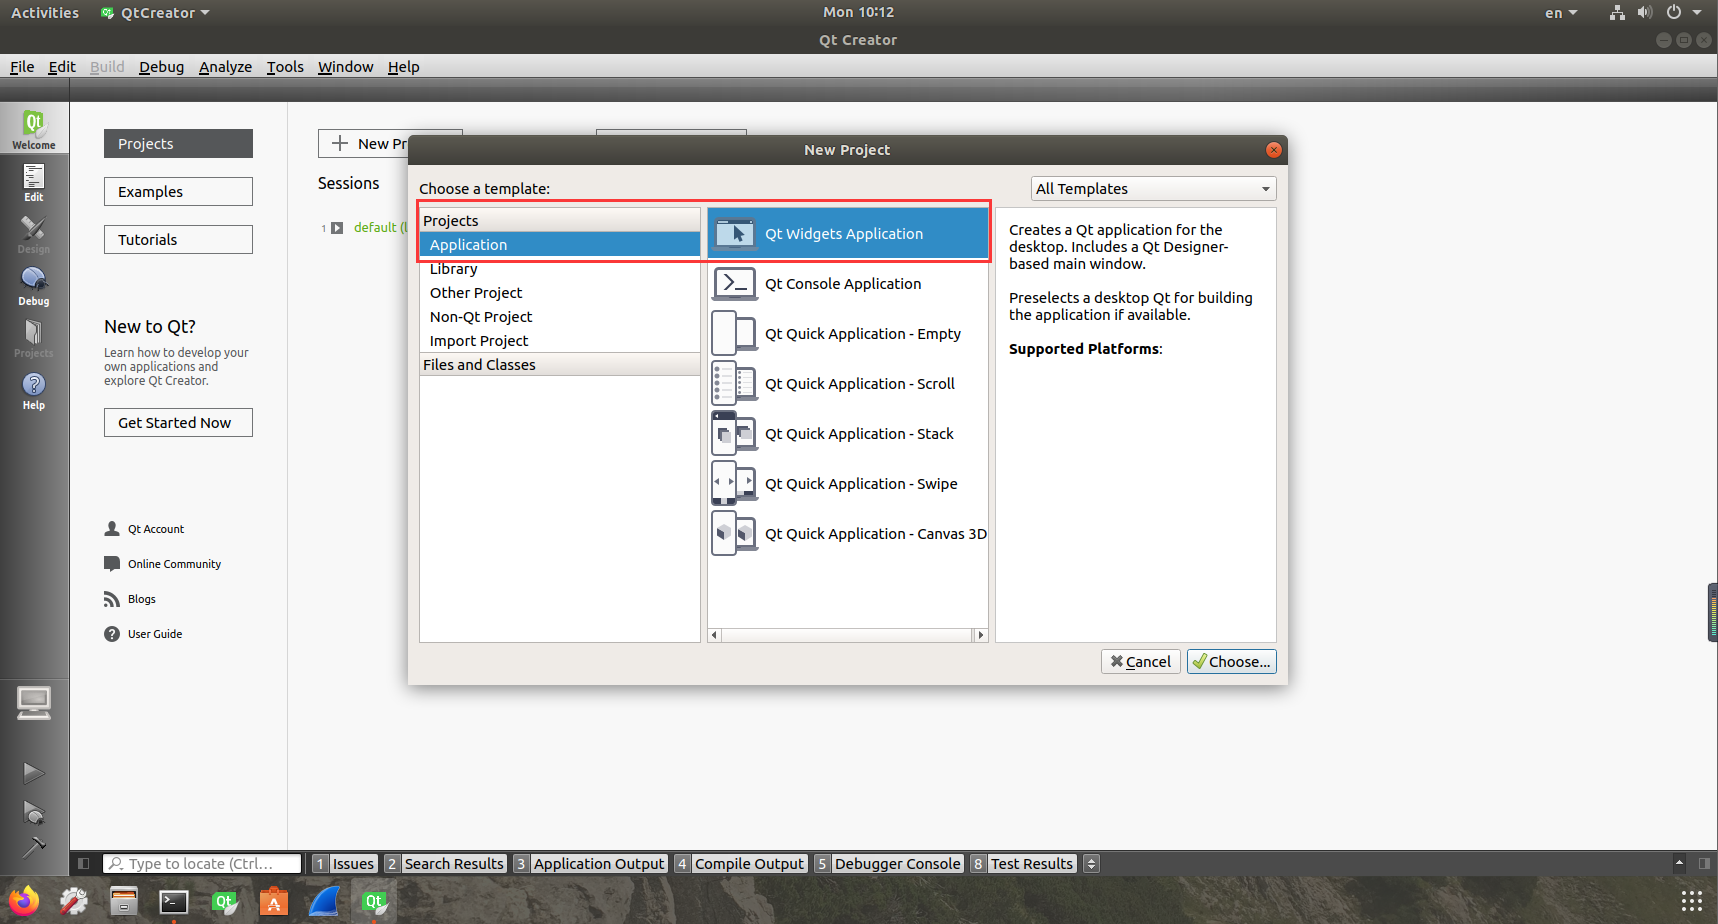Open the Terminal from the dock
Image resolution: width=1718 pixels, height=924 pixels.
174,901
